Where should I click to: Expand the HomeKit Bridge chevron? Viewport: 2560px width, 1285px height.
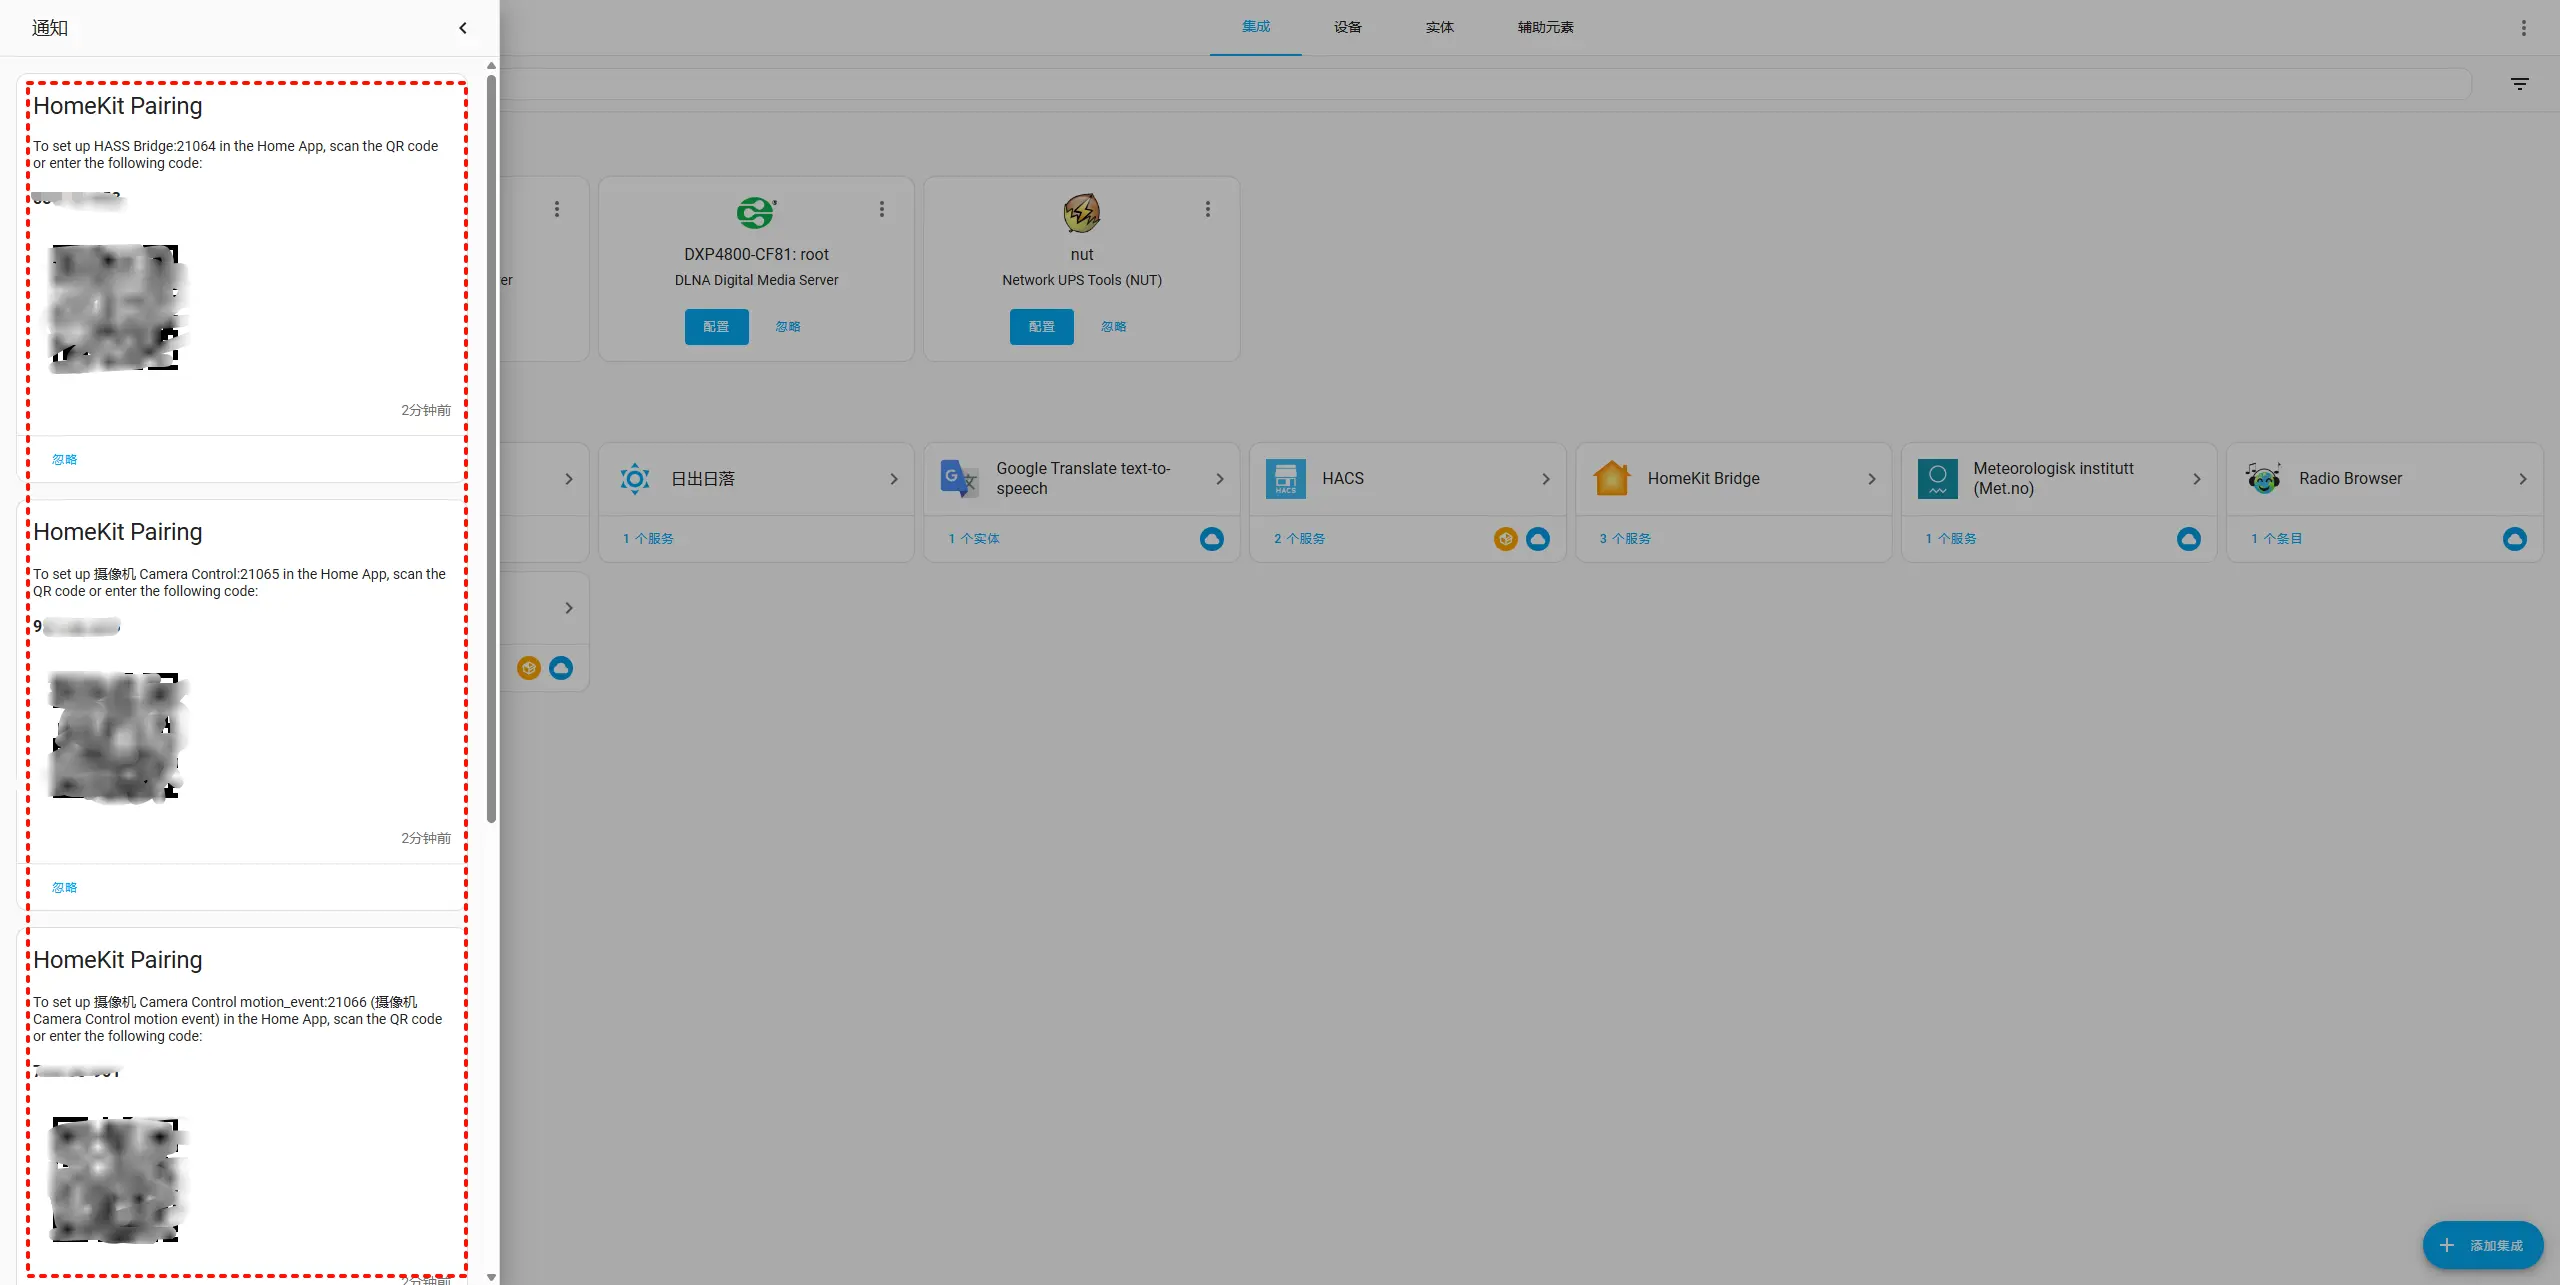(x=1871, y=479)
